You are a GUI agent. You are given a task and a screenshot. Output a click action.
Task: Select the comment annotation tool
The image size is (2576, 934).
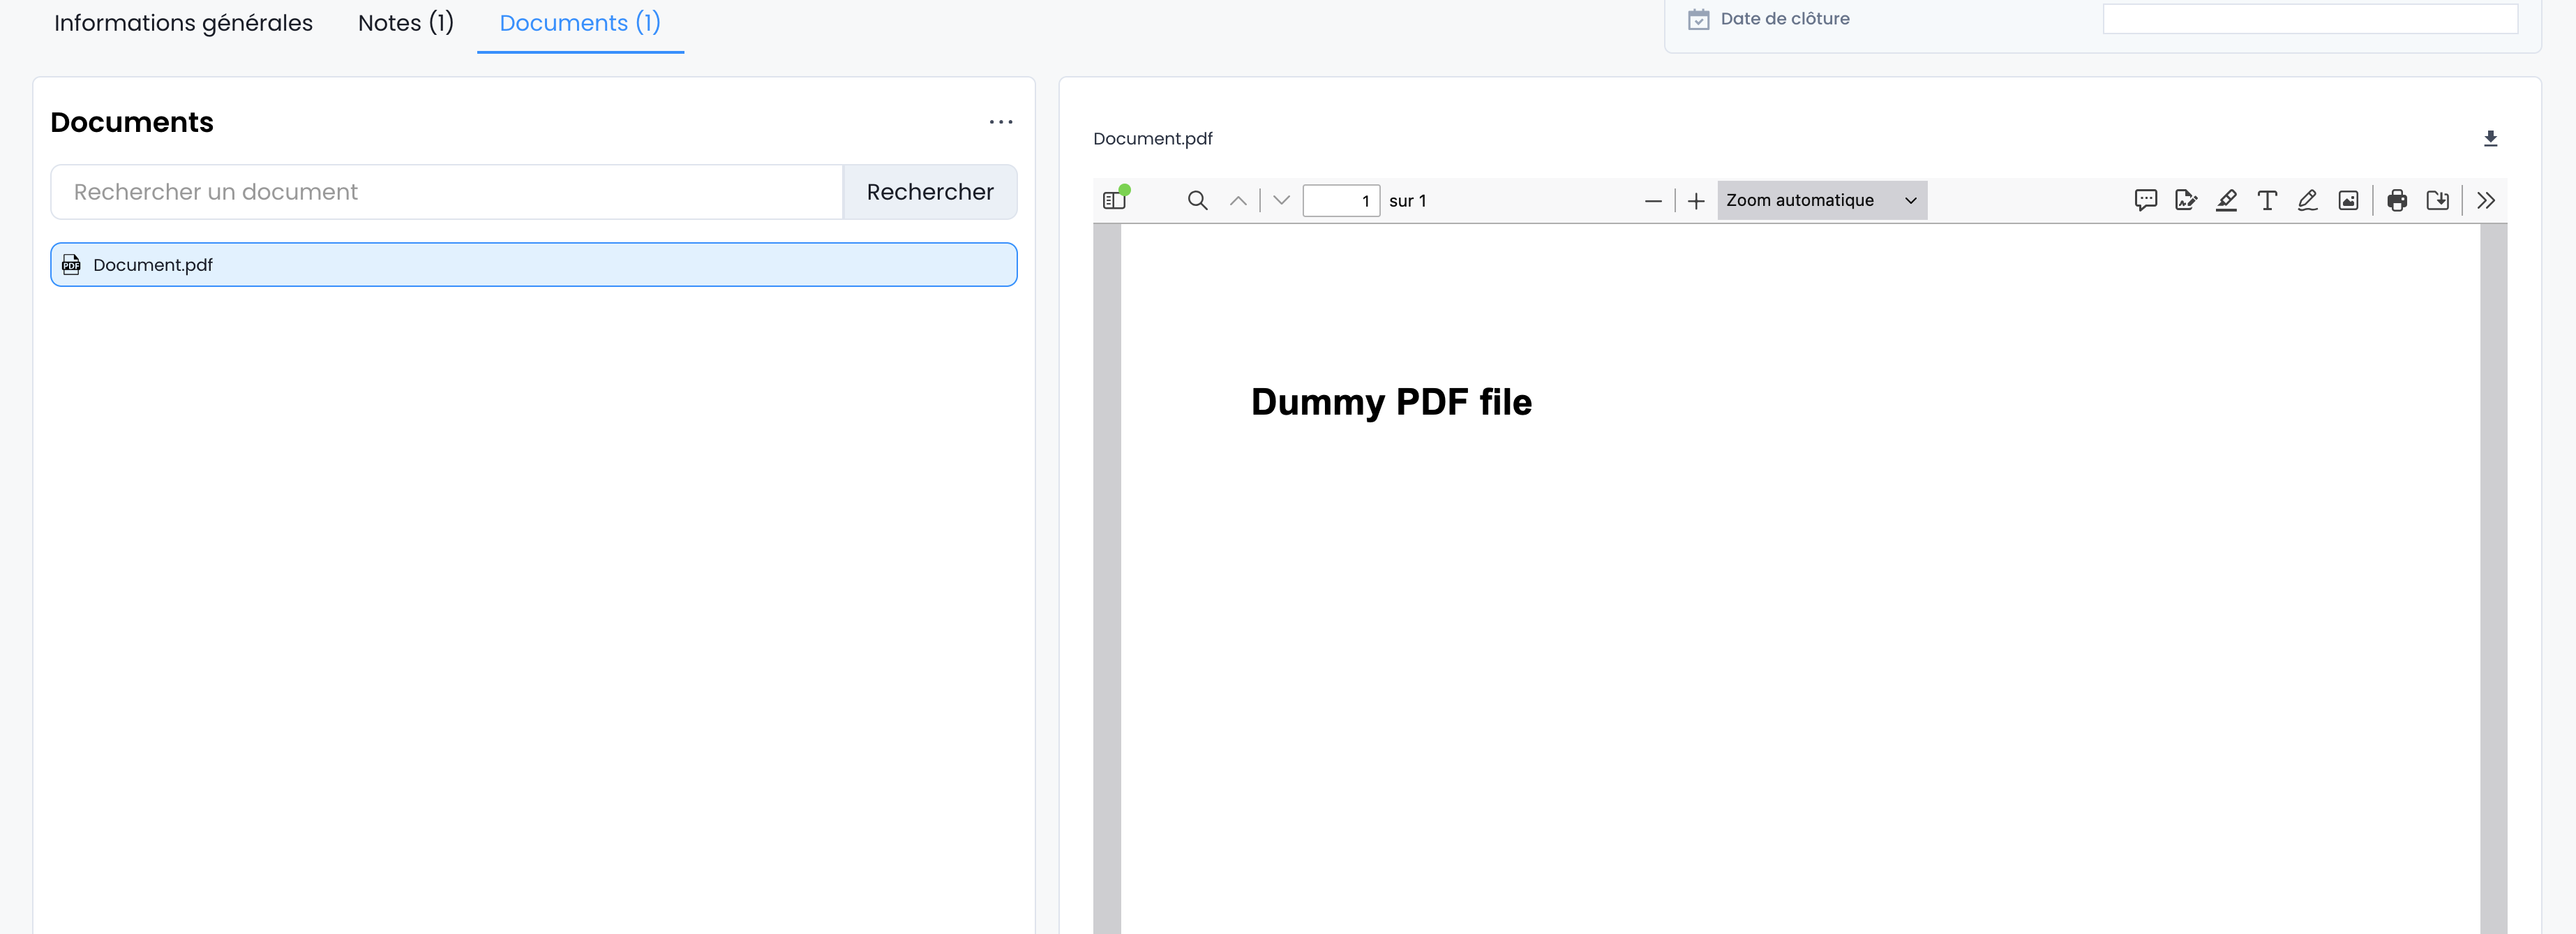click(2145, 200)
